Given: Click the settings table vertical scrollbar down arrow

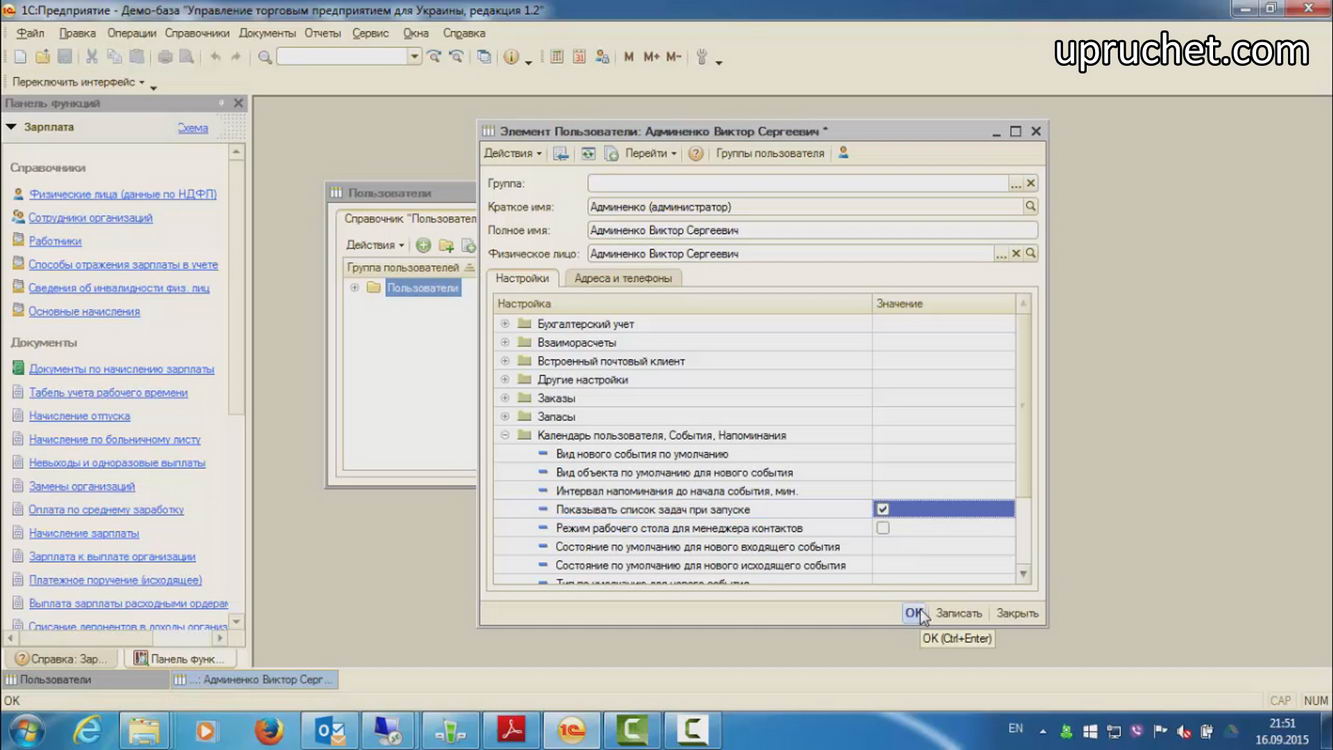Looking at the screenshot, I should pyautogui.click(x=1023, y=574).
